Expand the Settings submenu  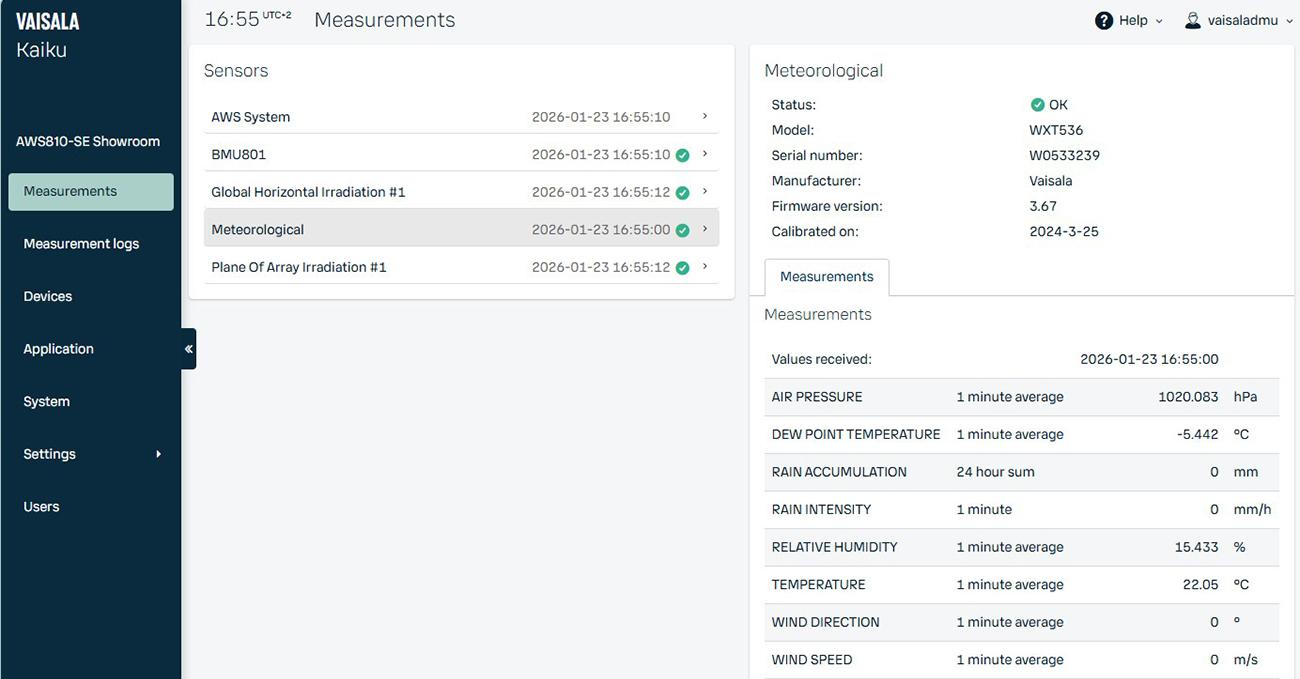click(157, 453)
